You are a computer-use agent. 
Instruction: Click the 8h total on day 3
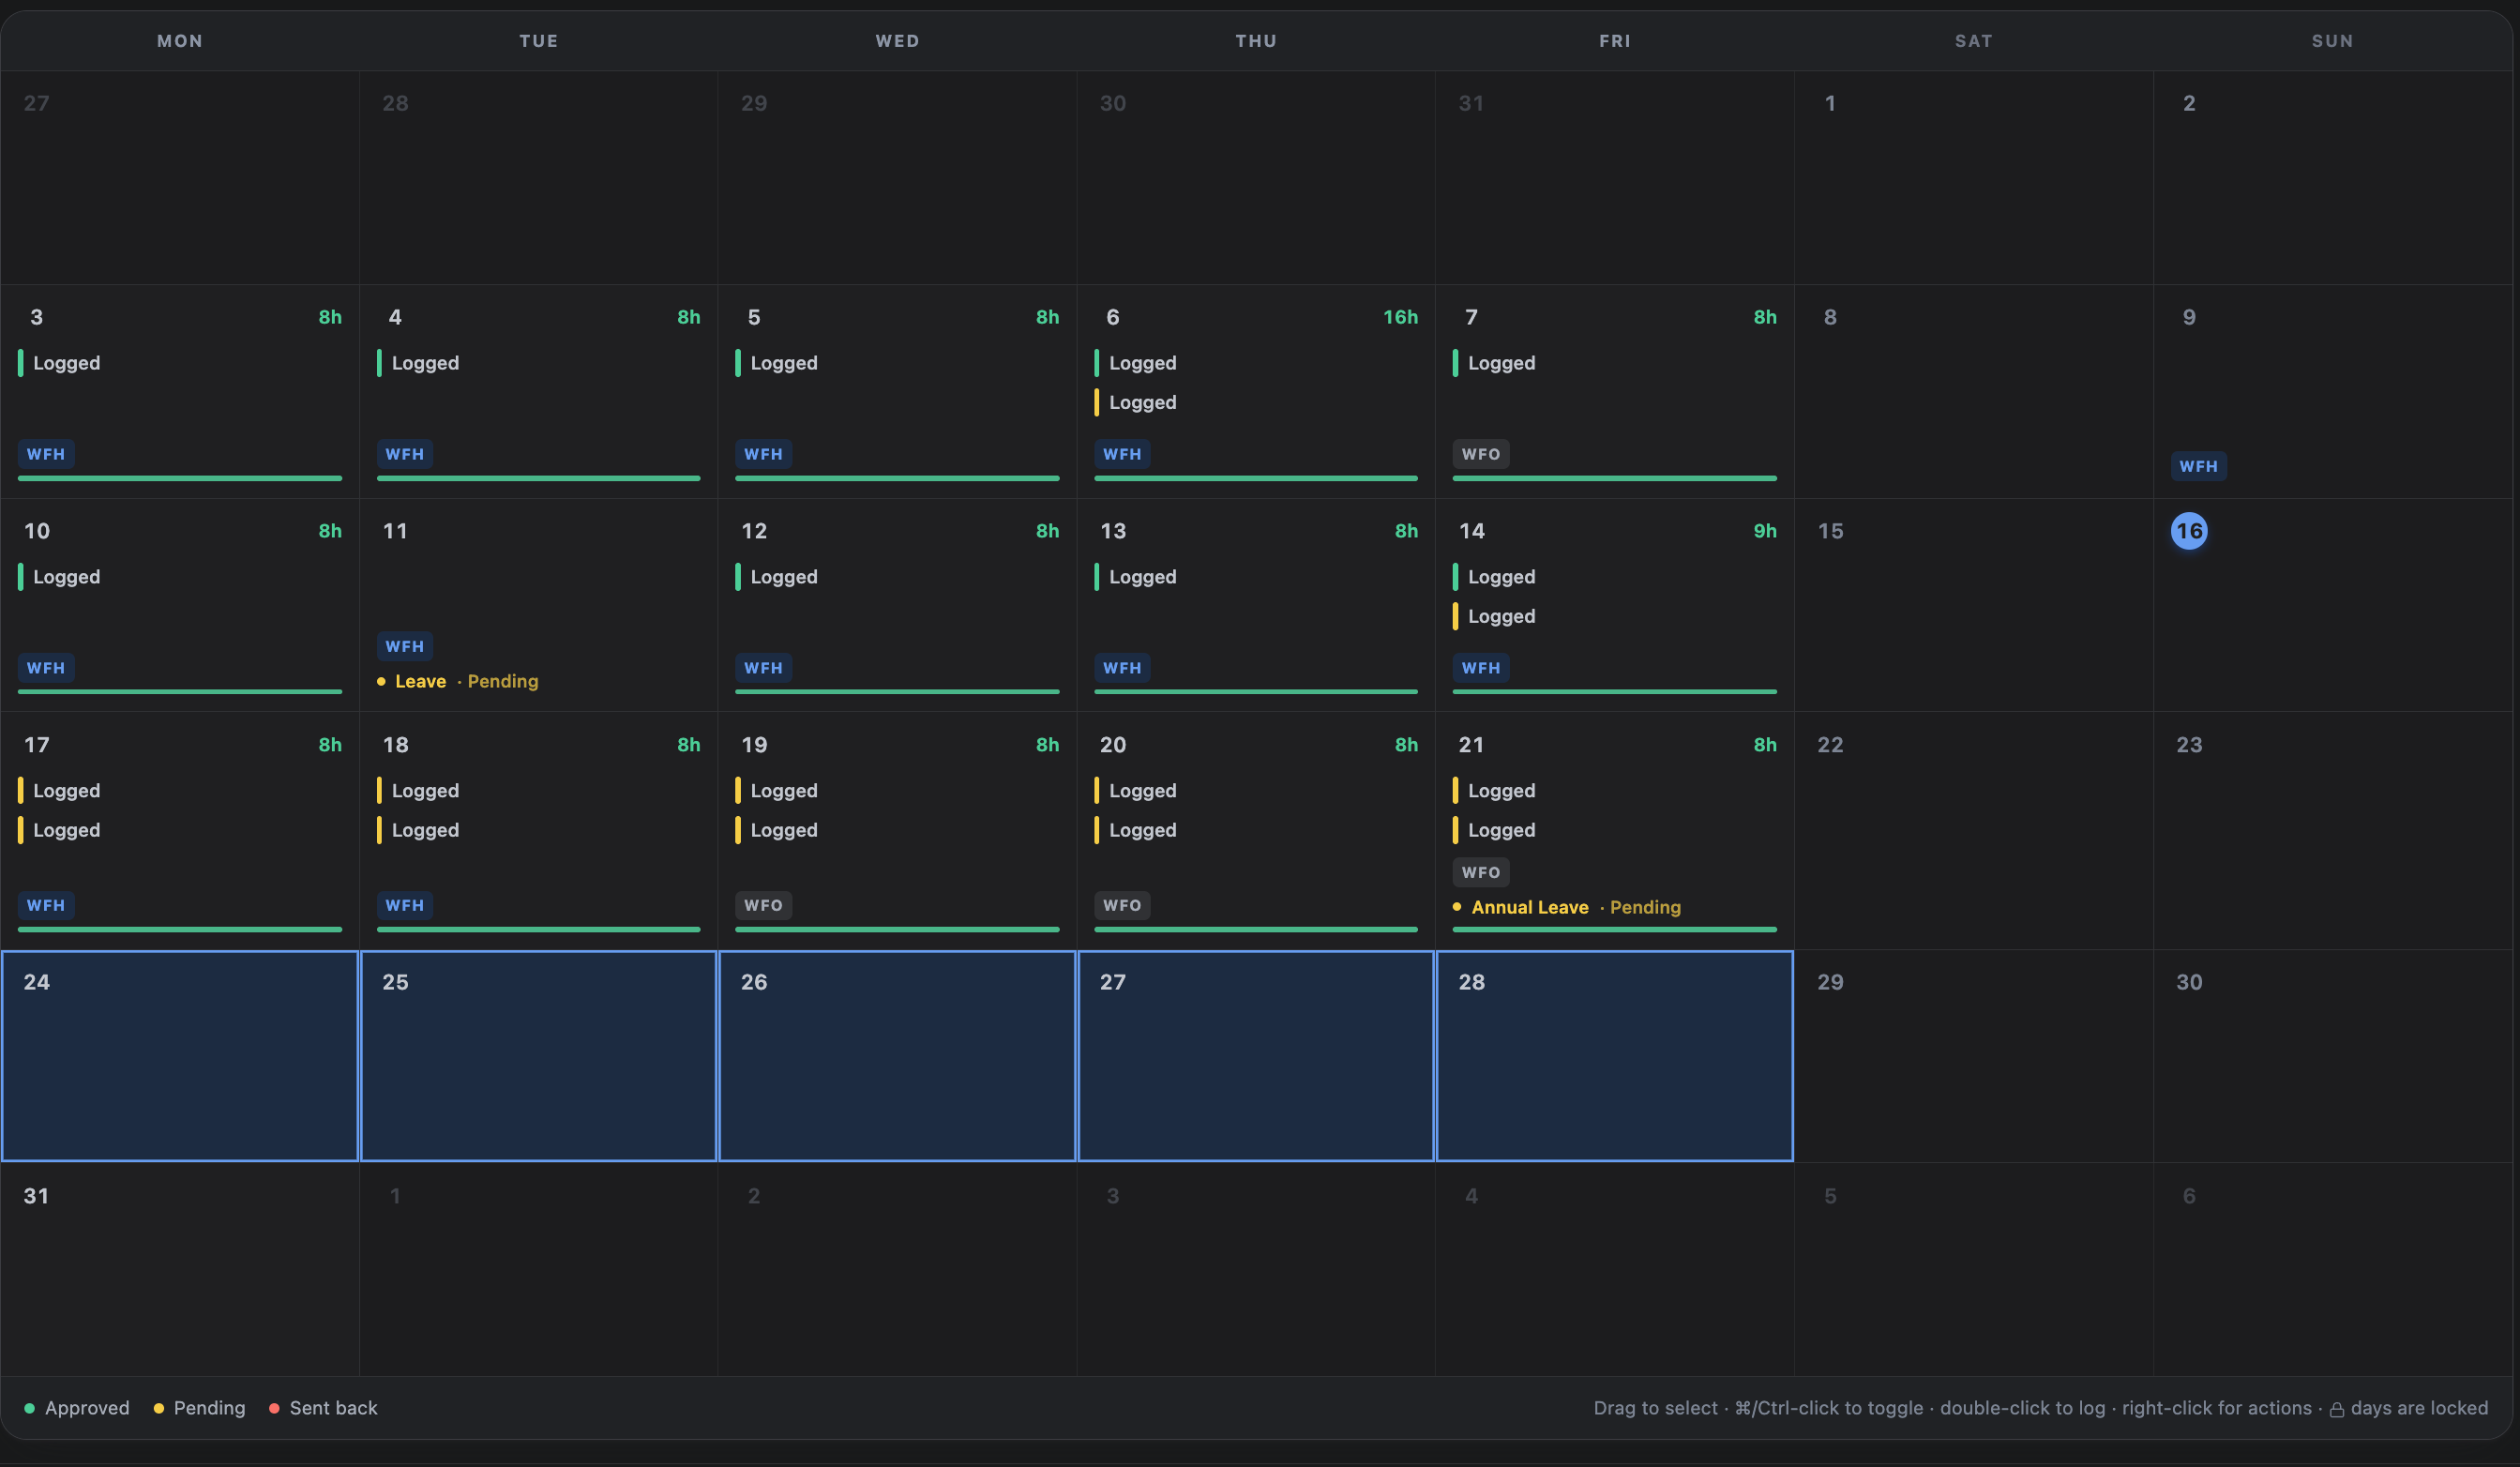330,317
